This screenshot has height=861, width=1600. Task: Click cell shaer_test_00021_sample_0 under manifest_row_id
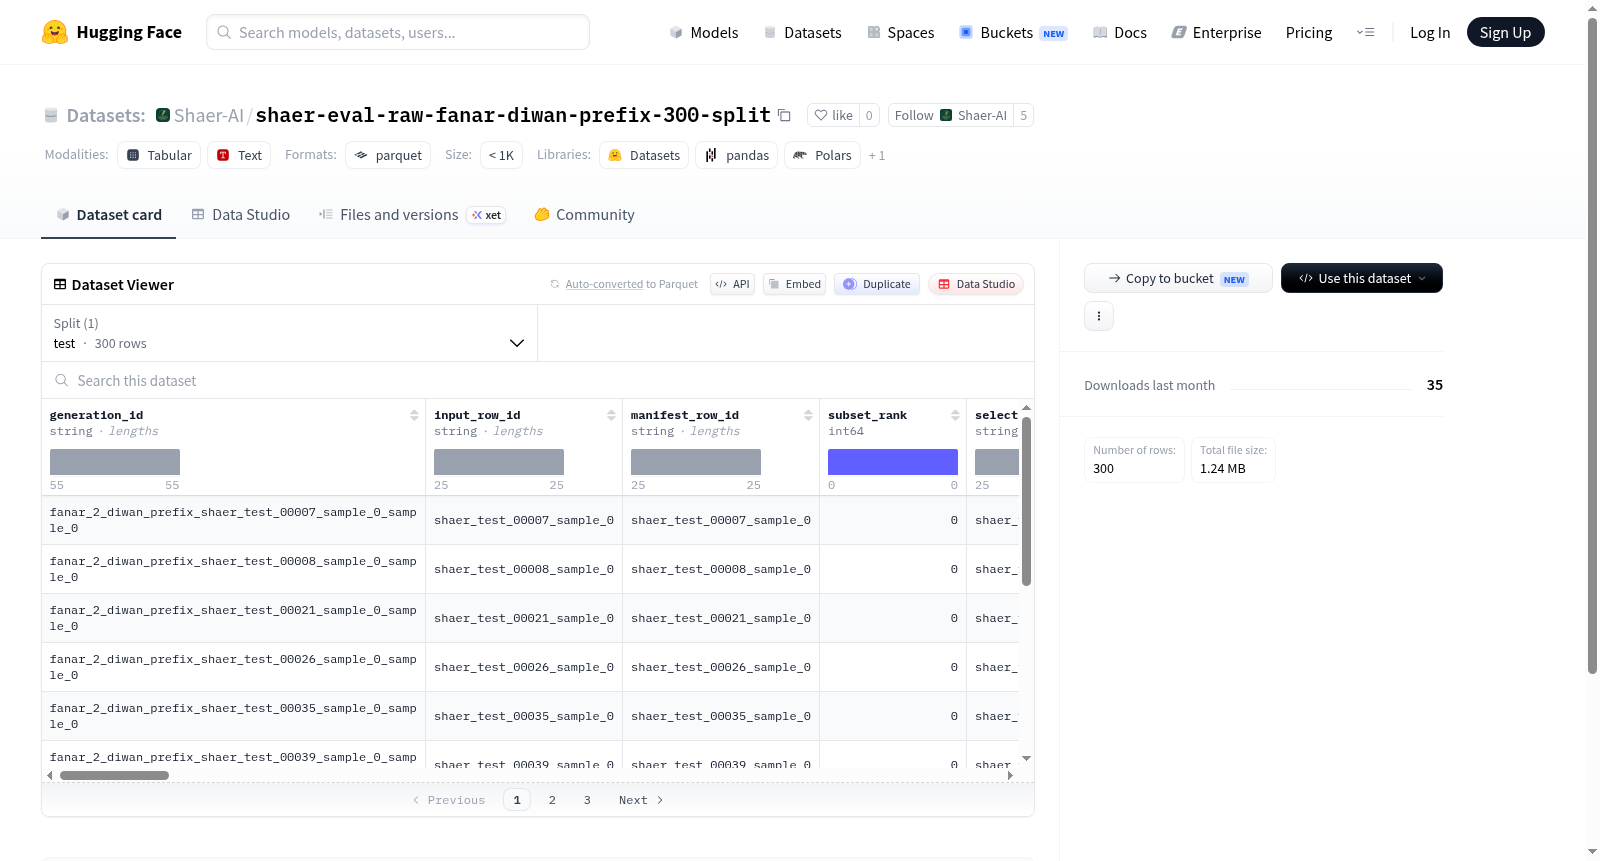coord(721,618)
